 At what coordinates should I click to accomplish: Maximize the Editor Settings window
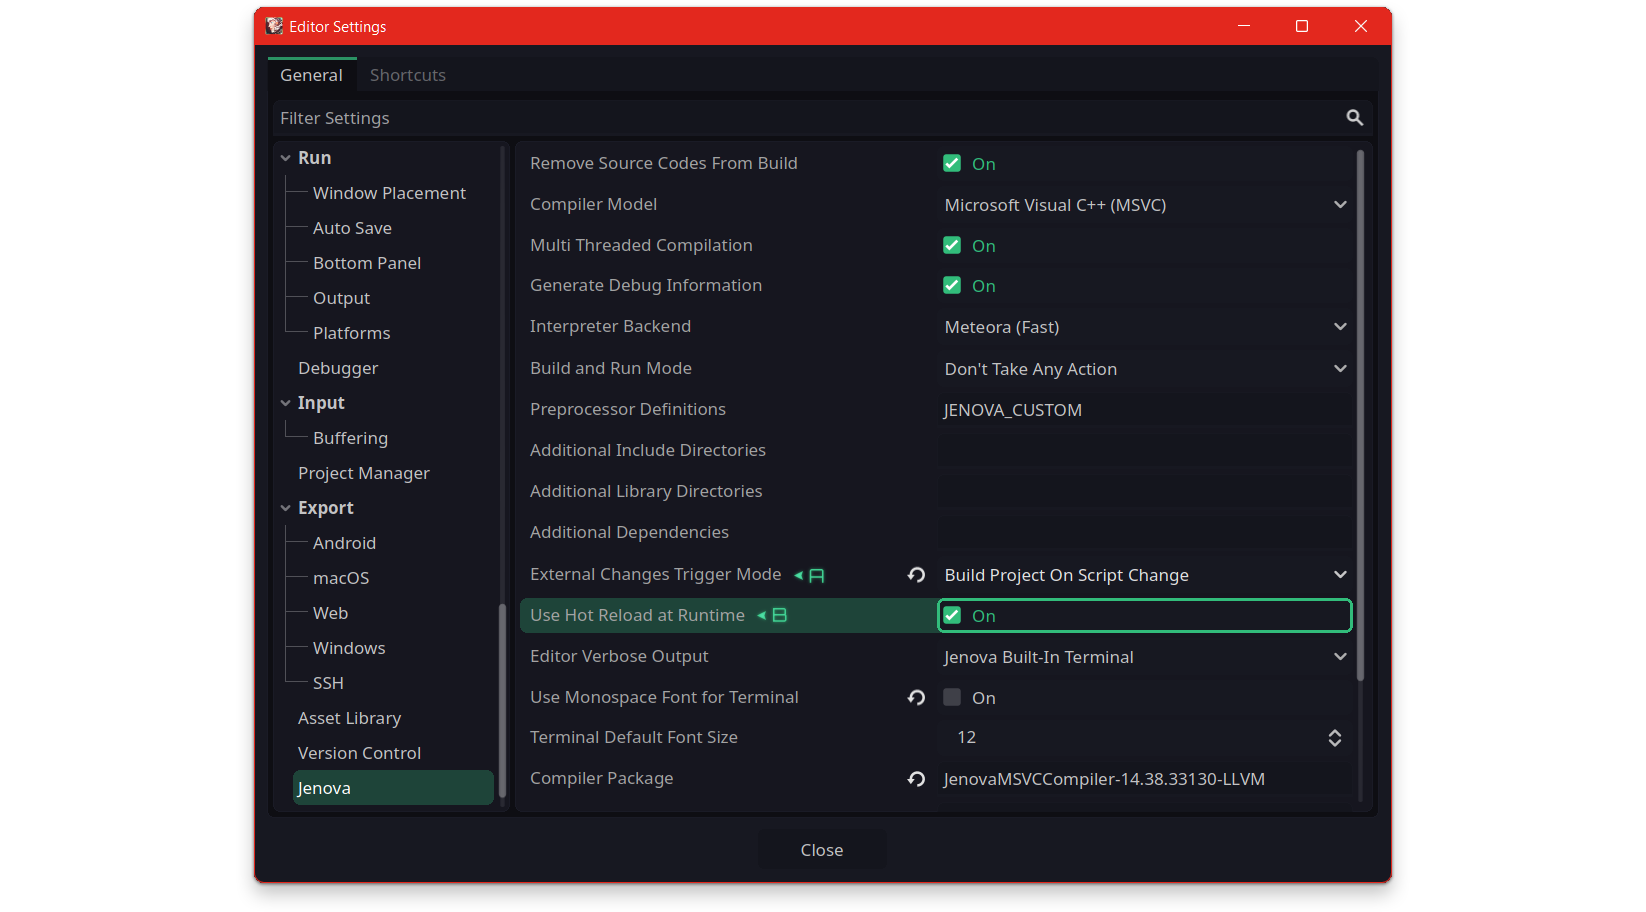pos(1302,26)
